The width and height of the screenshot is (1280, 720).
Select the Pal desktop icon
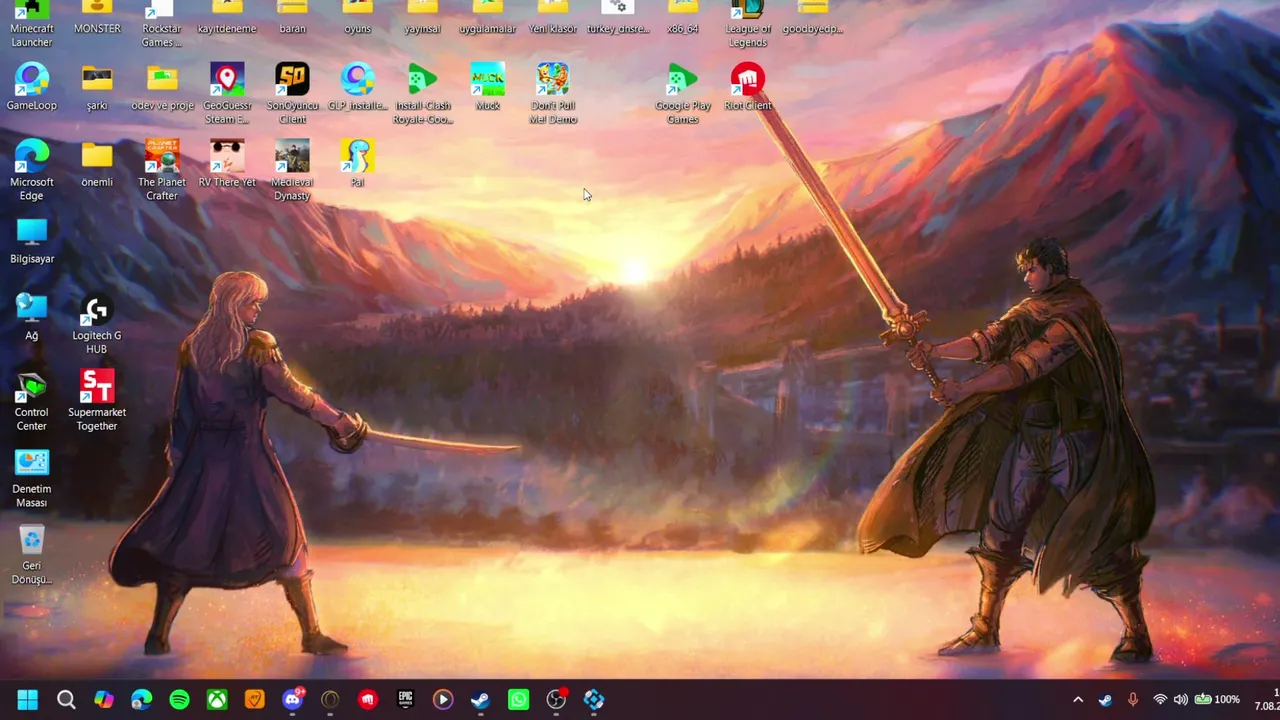pos(357,163)
